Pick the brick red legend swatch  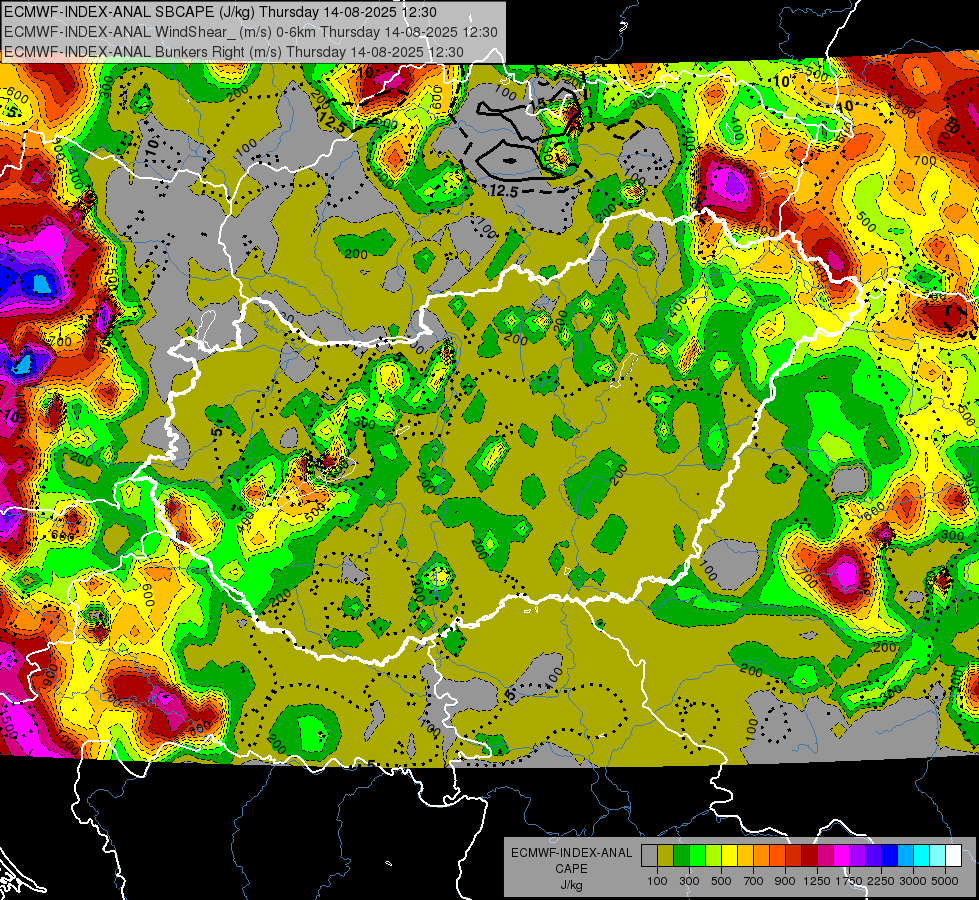[794, 856]
